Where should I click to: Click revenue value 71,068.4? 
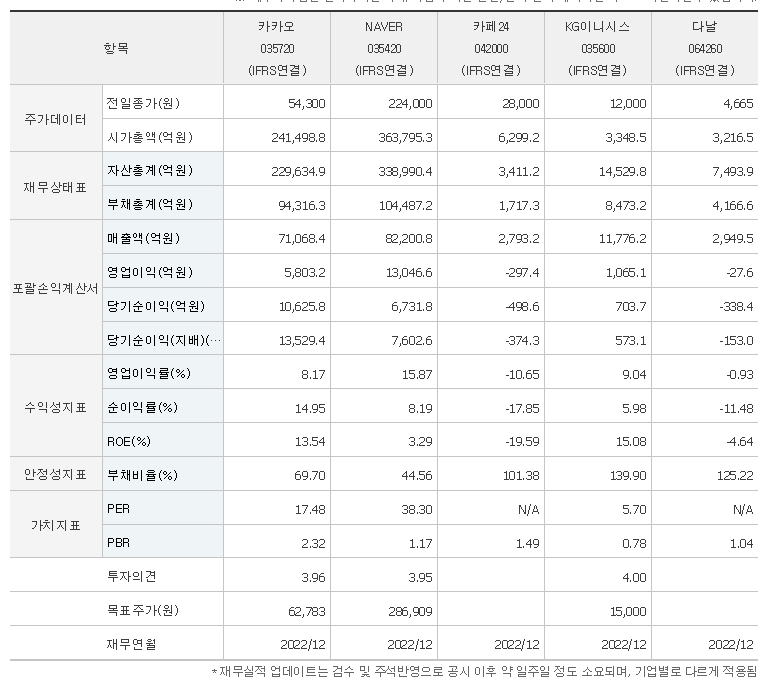coord(302,239)
